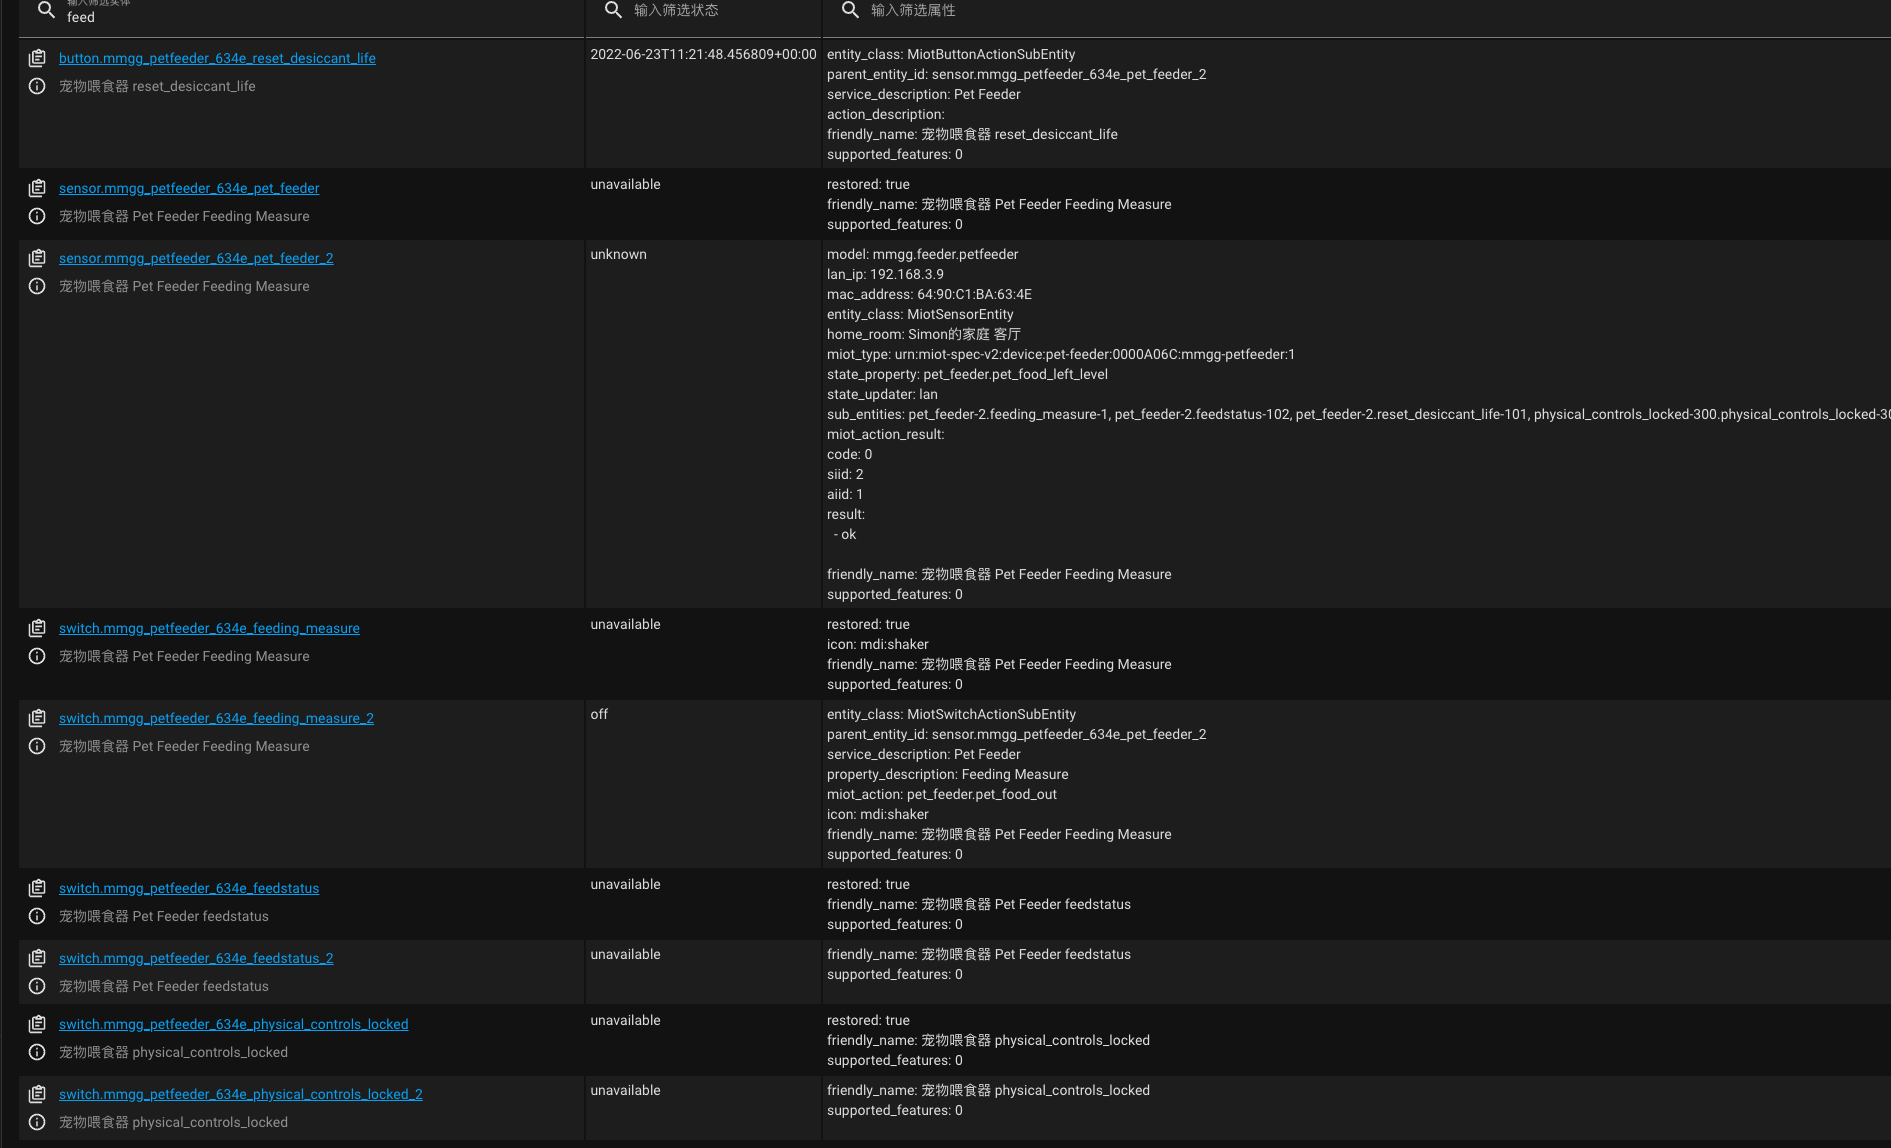Select unavailable state of switch feedstatus_2
Image resolution: width=1891 pixels, height=1148 pixels.
tap(625, 954)
